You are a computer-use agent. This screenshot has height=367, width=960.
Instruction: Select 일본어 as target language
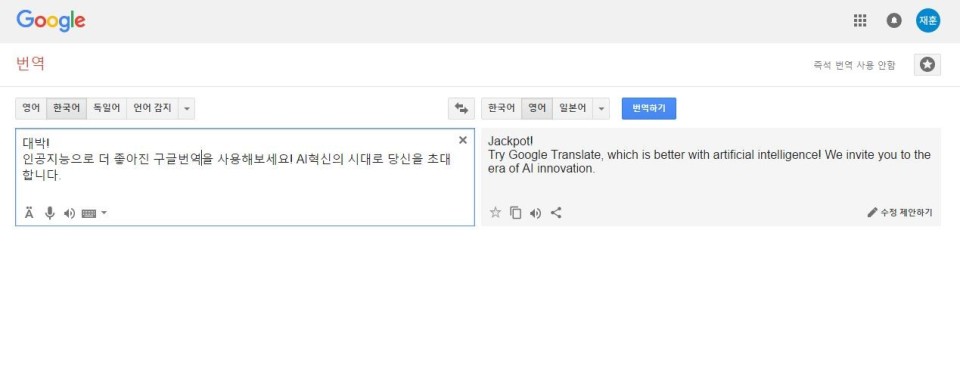tap(573, 108)
